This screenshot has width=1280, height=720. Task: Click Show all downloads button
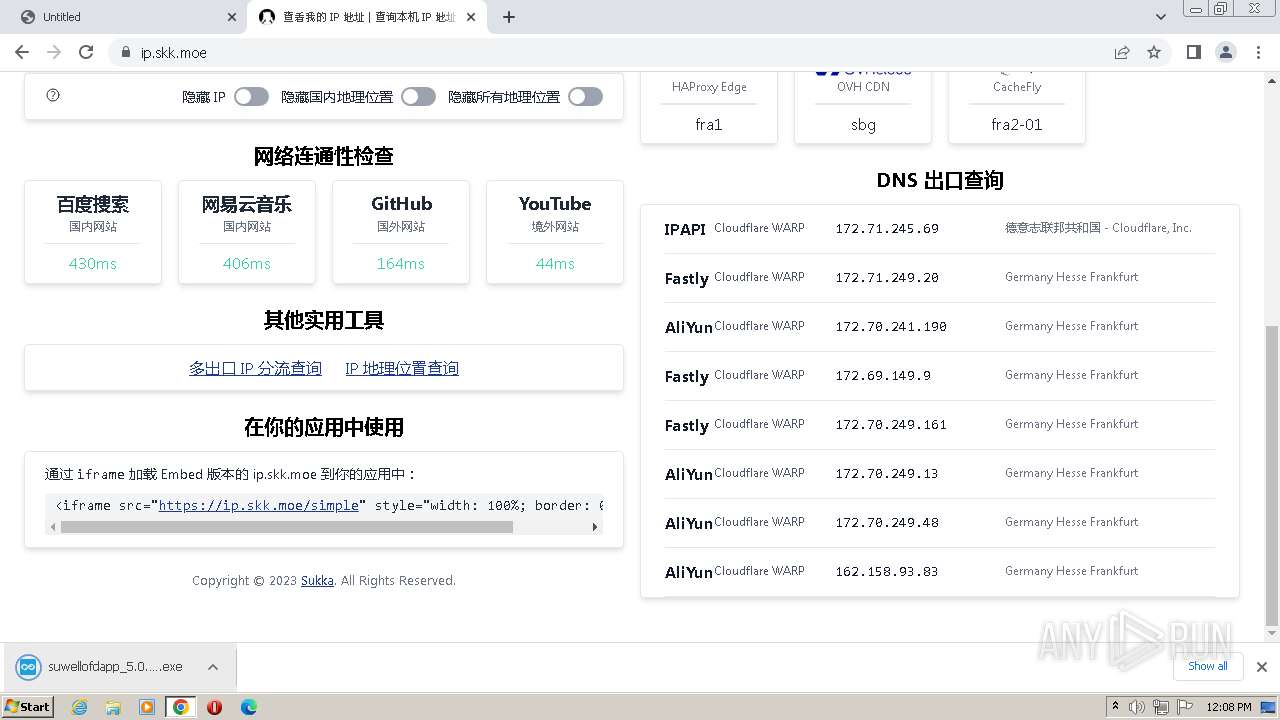pos(1208,666)
